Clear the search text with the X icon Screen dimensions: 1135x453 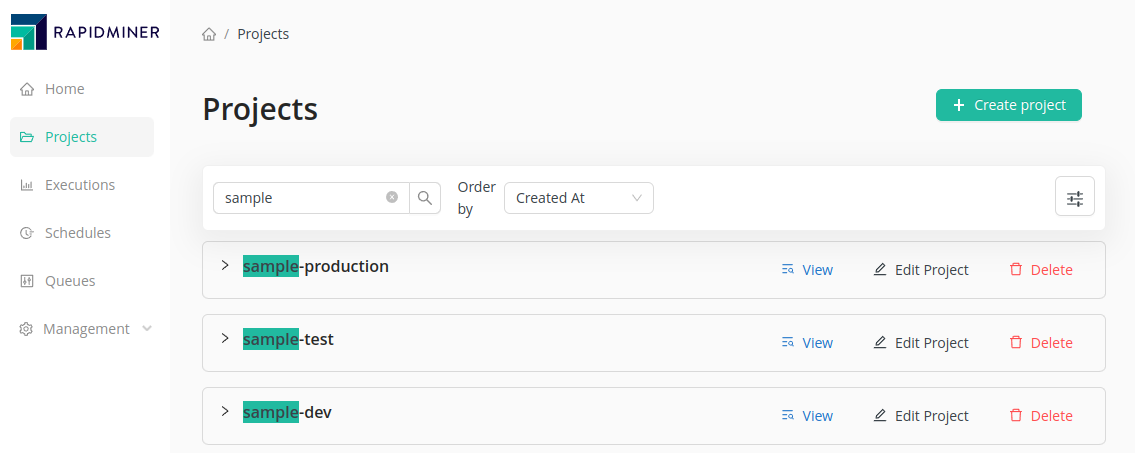pyautogui.click(x=392, y=198)
